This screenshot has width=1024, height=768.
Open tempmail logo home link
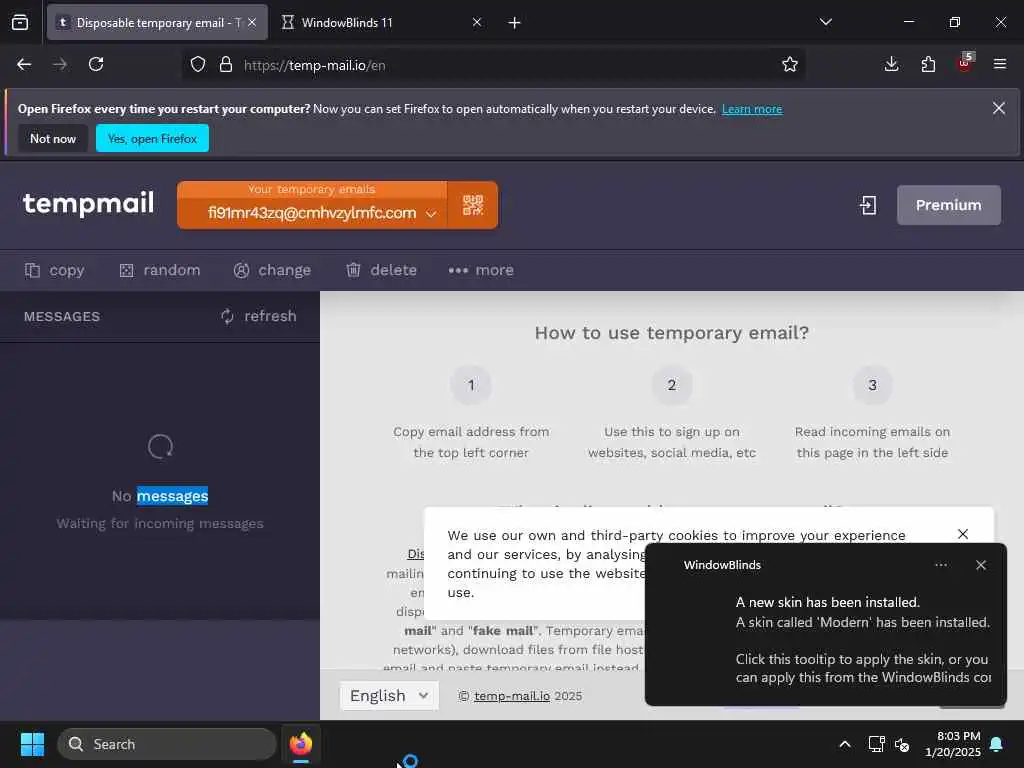pos(88,204)
